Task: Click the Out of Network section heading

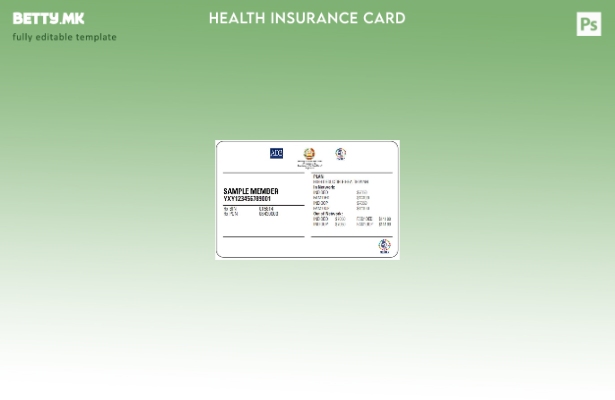Action: click(x=328, y=213)
